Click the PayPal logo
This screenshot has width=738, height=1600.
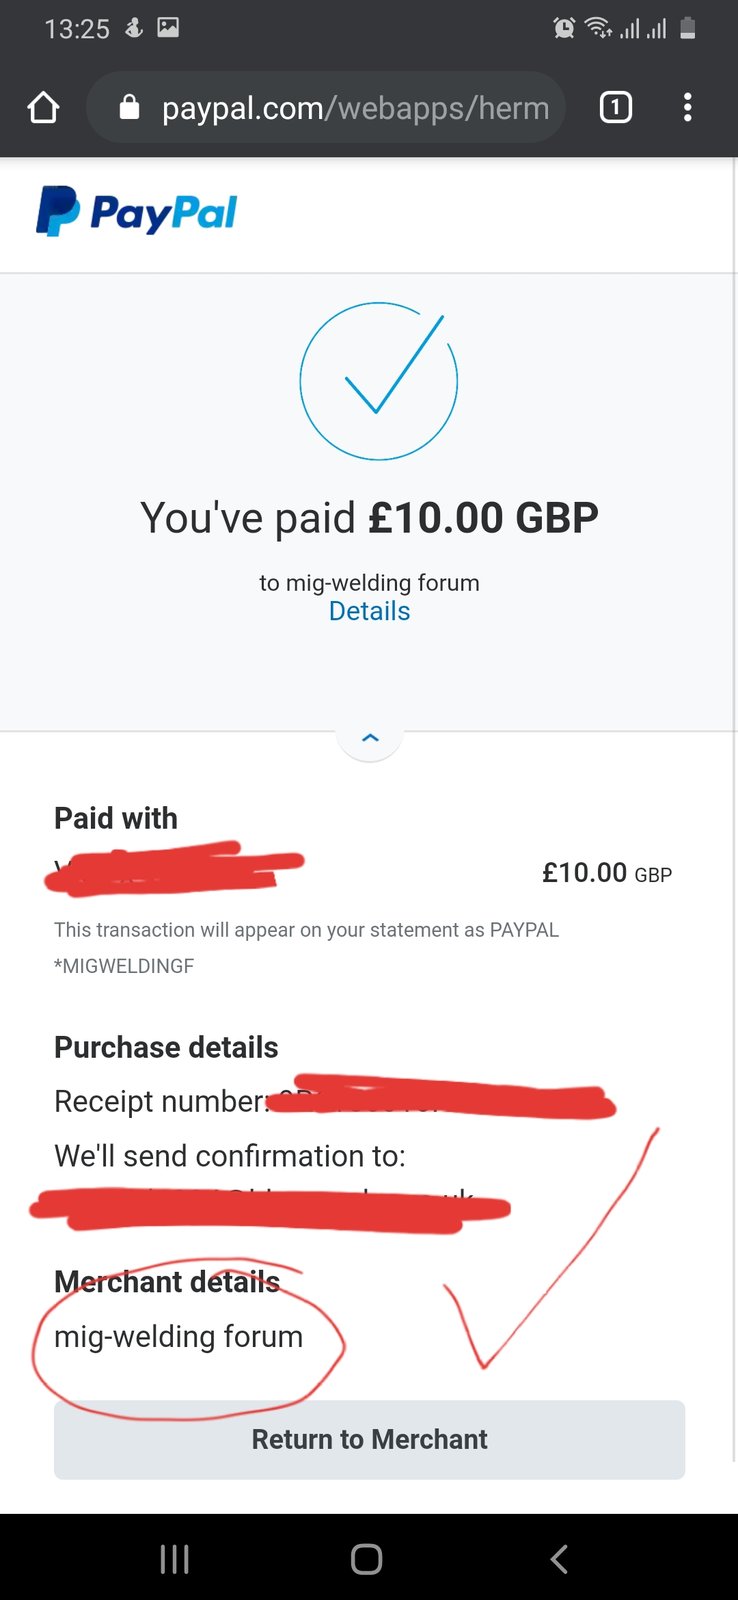137,212
